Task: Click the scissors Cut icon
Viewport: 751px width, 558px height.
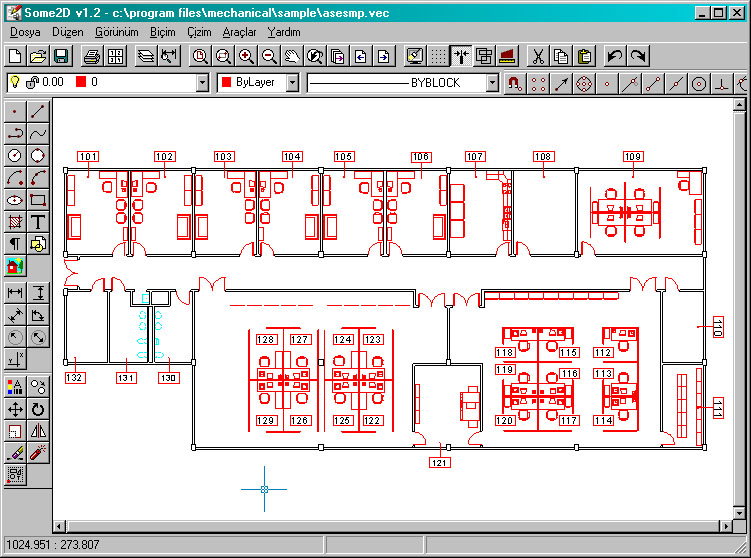Action: point(537,57)
